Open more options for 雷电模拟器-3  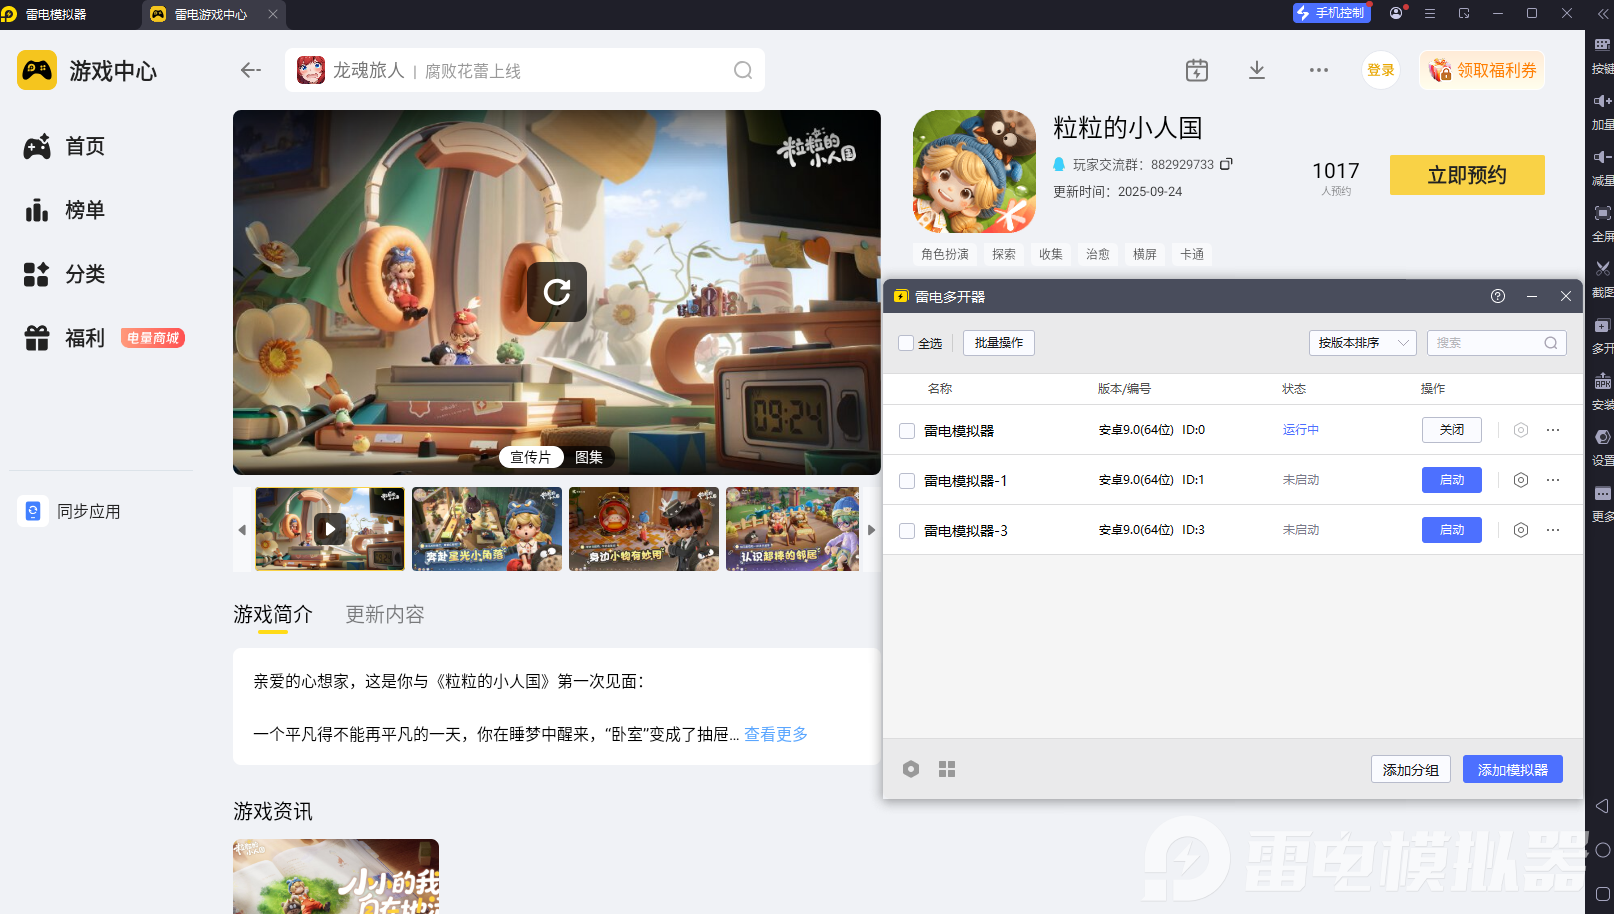[x=1553, y=530]
